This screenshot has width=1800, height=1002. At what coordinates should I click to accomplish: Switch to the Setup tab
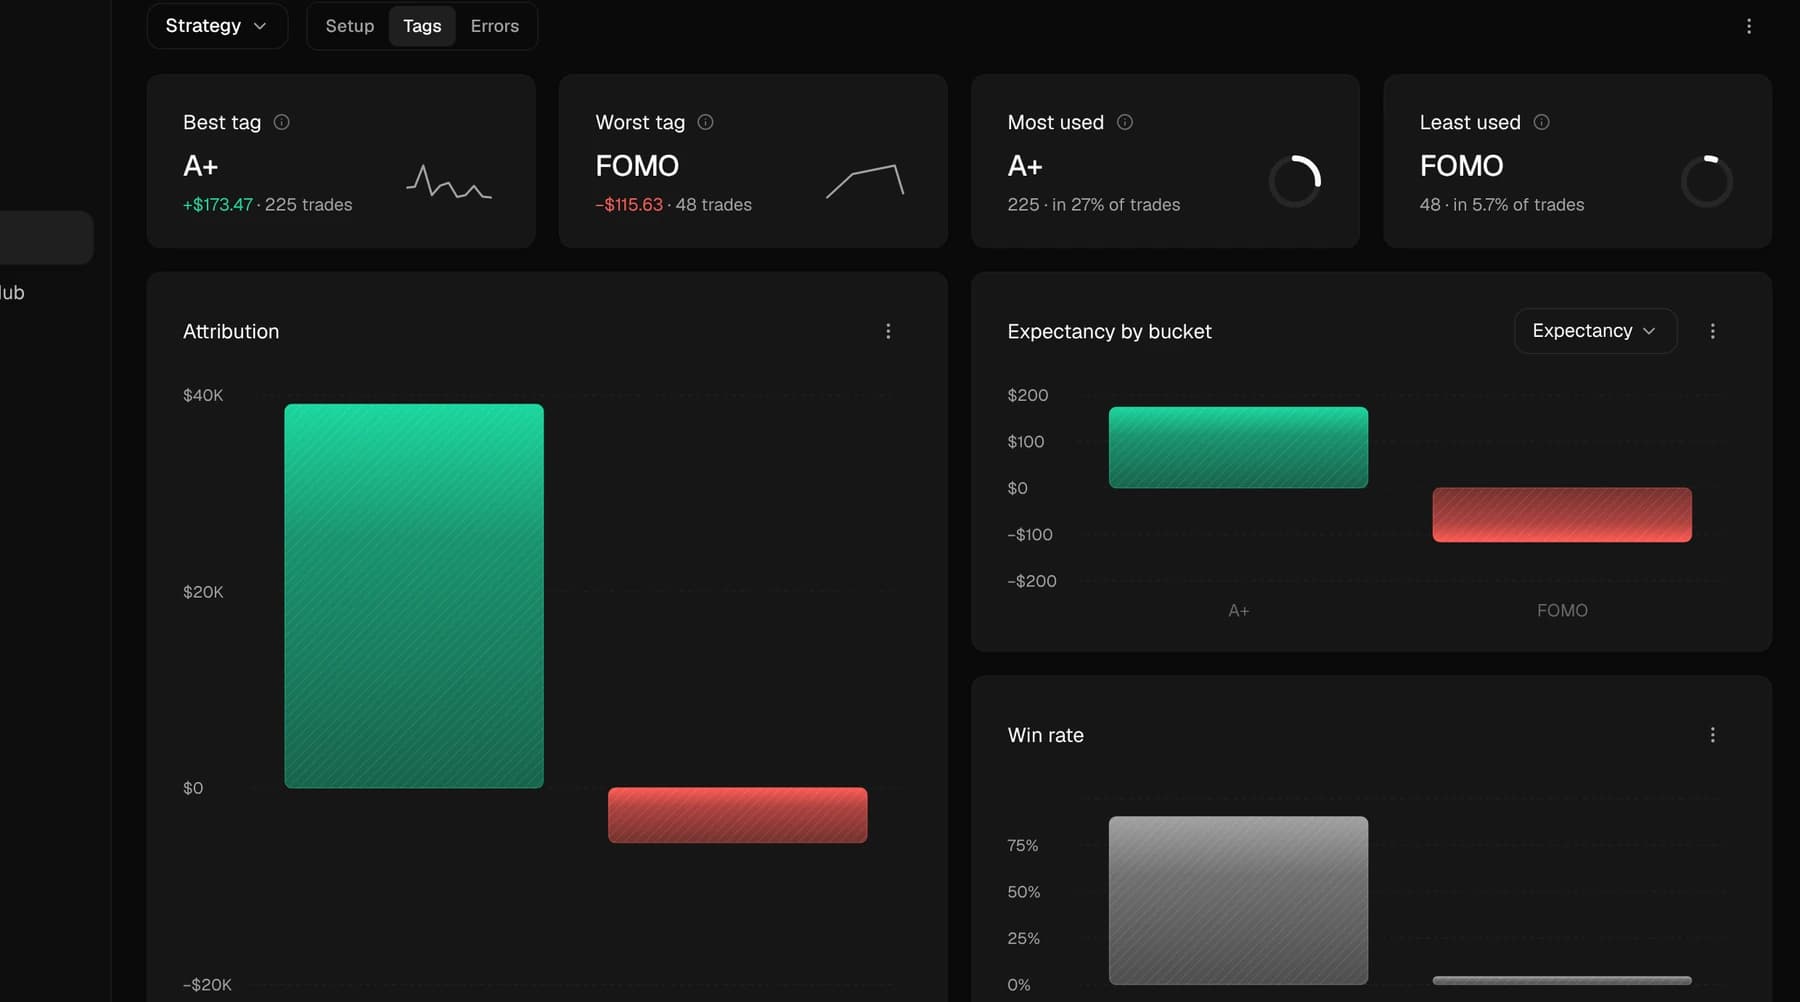(349, 26)
